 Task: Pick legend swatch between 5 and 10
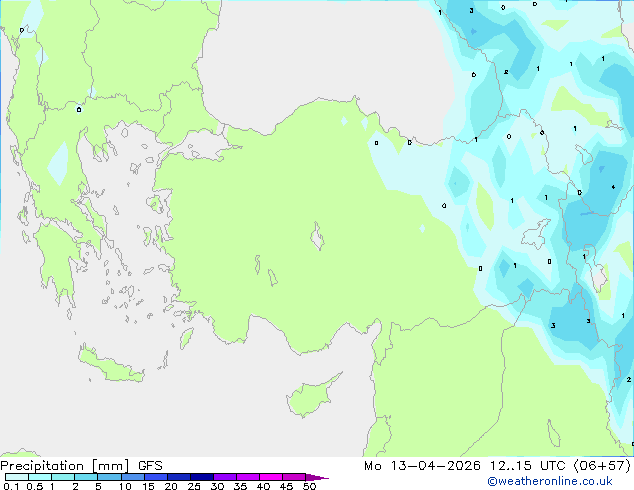tap(109, 477)
